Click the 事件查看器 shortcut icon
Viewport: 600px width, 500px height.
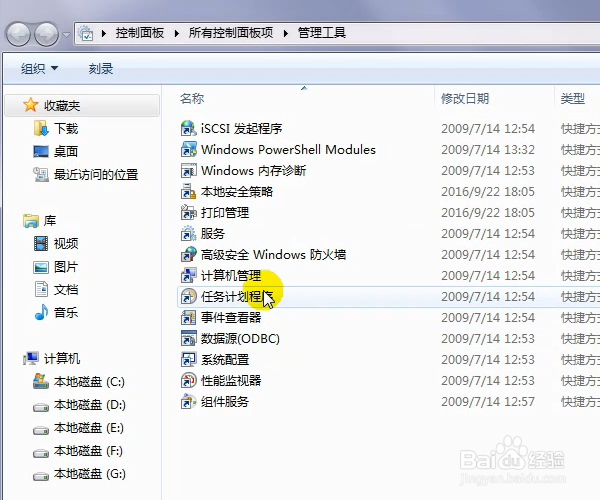coord(189,318)
